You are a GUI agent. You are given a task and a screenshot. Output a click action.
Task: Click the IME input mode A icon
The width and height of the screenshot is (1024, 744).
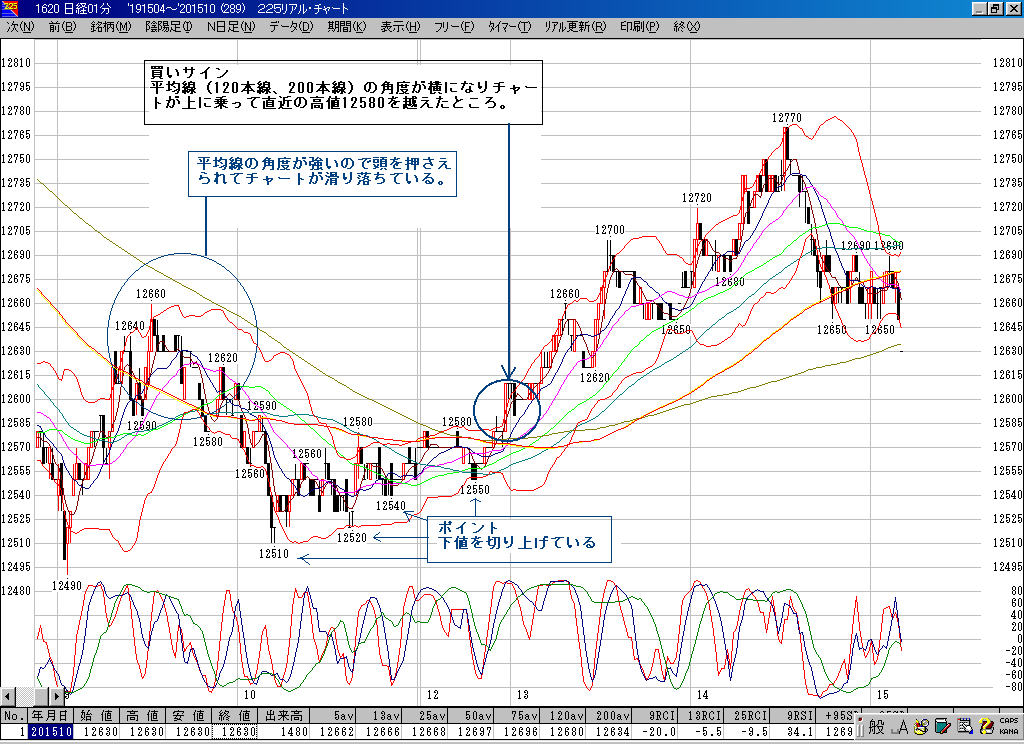click(x=899, y=727)
